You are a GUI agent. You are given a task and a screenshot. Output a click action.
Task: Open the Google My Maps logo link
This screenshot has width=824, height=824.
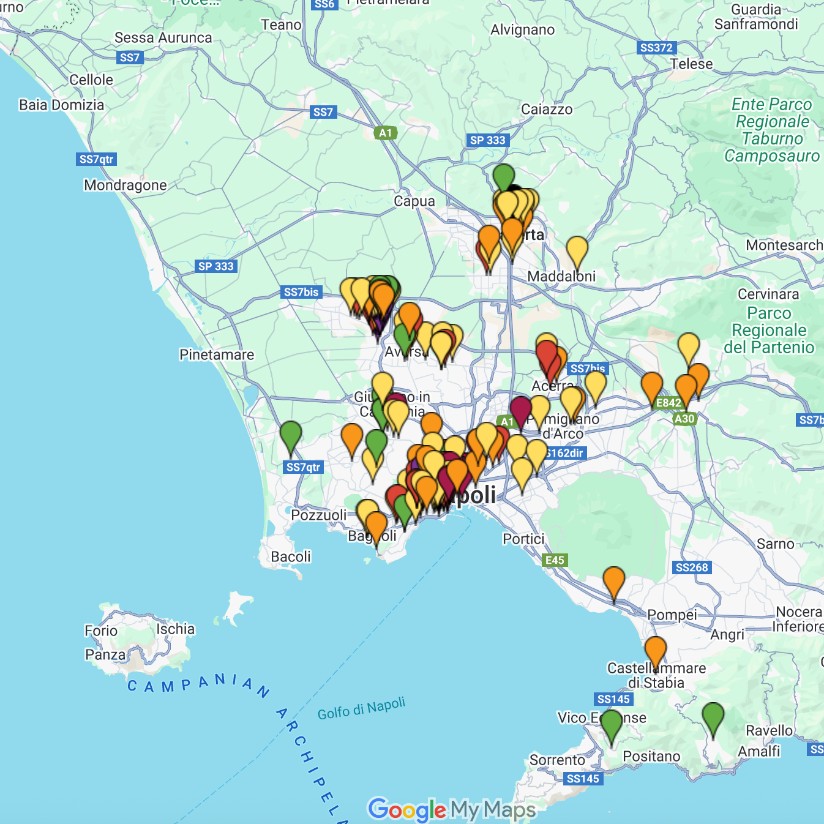point(451,809)
